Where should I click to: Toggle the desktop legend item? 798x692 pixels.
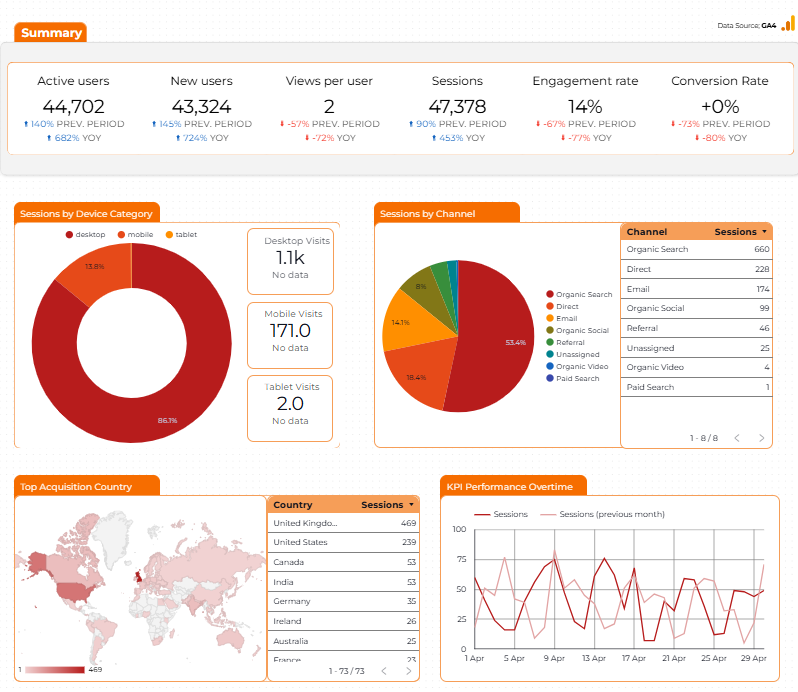86,235
